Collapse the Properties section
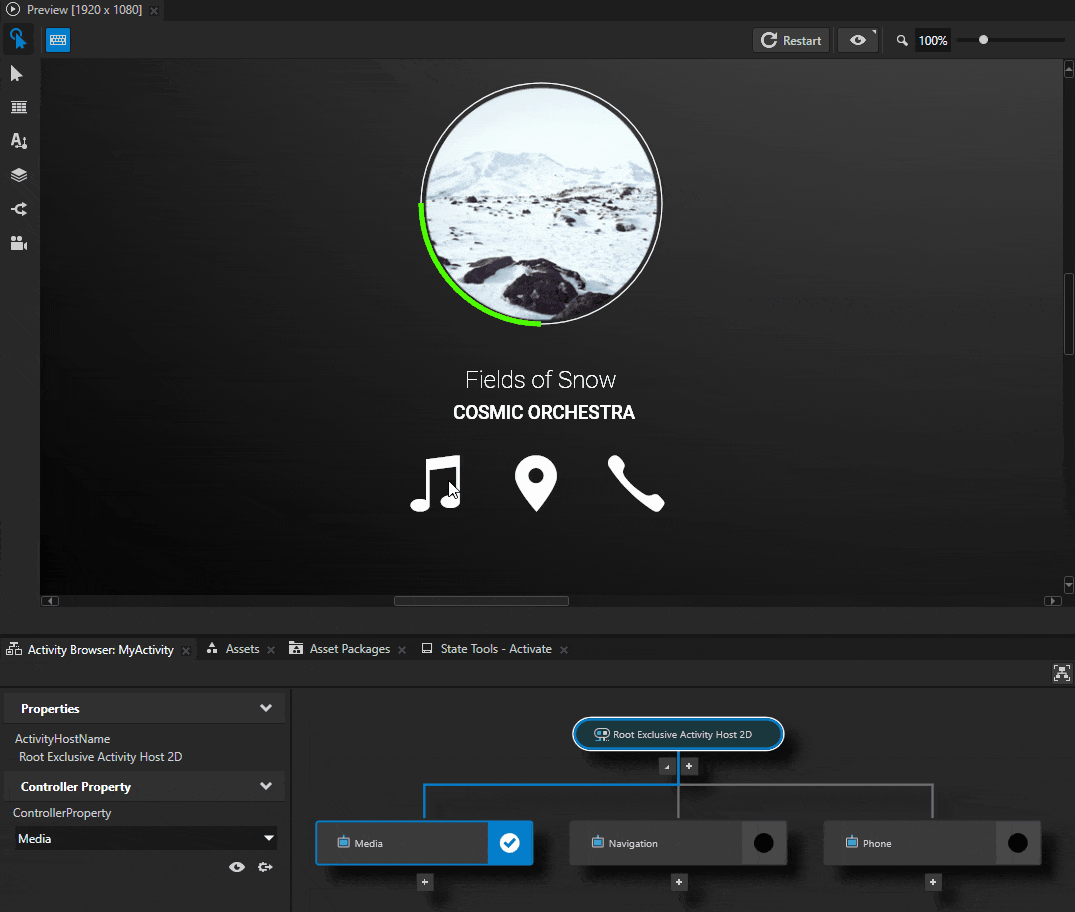The height and width of the screenshot is (912, 1075). 266,708
